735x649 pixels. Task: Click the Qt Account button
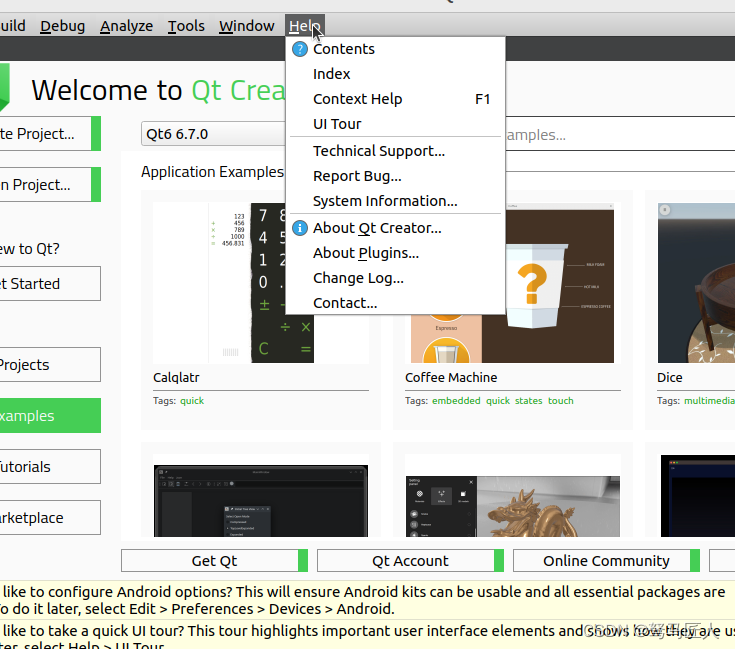[x=410, y=560]
